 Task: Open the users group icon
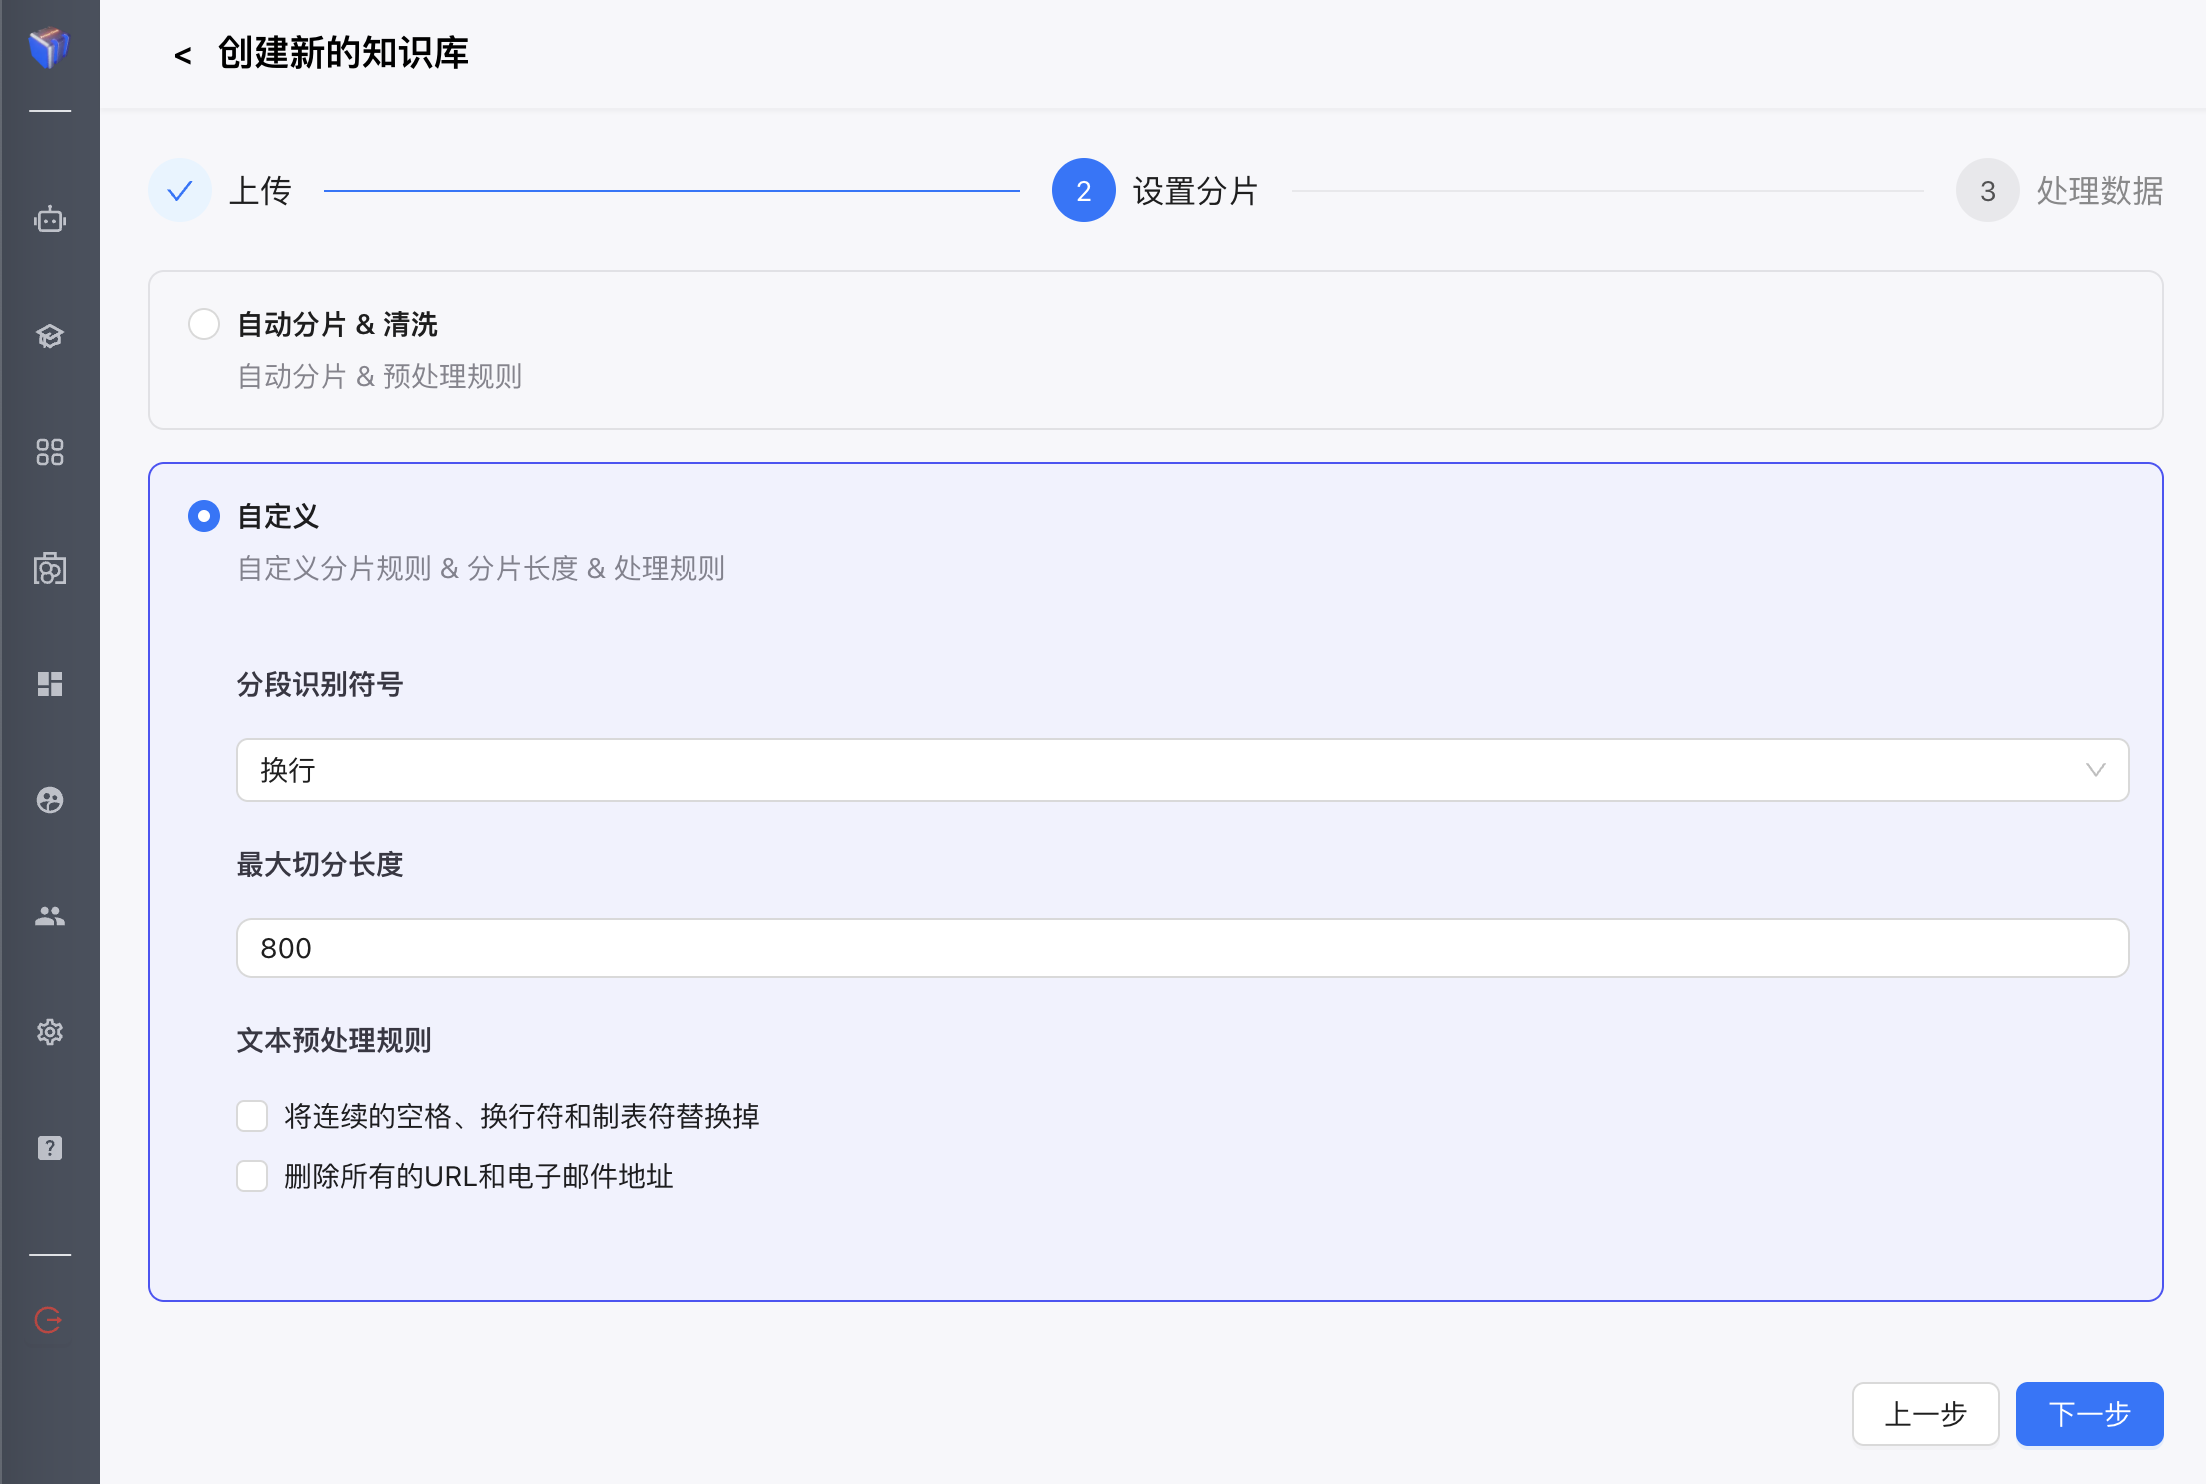[x=50, y=916]
